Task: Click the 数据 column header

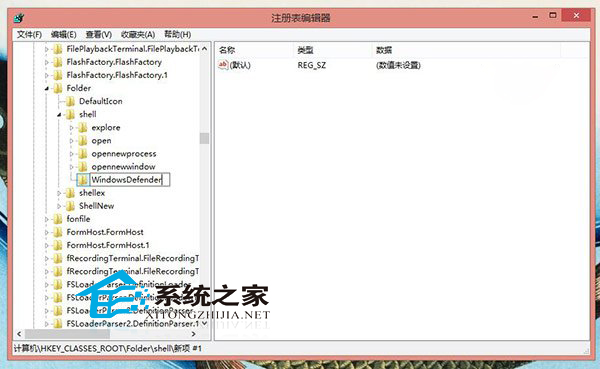Action: (x=466, y=50)
